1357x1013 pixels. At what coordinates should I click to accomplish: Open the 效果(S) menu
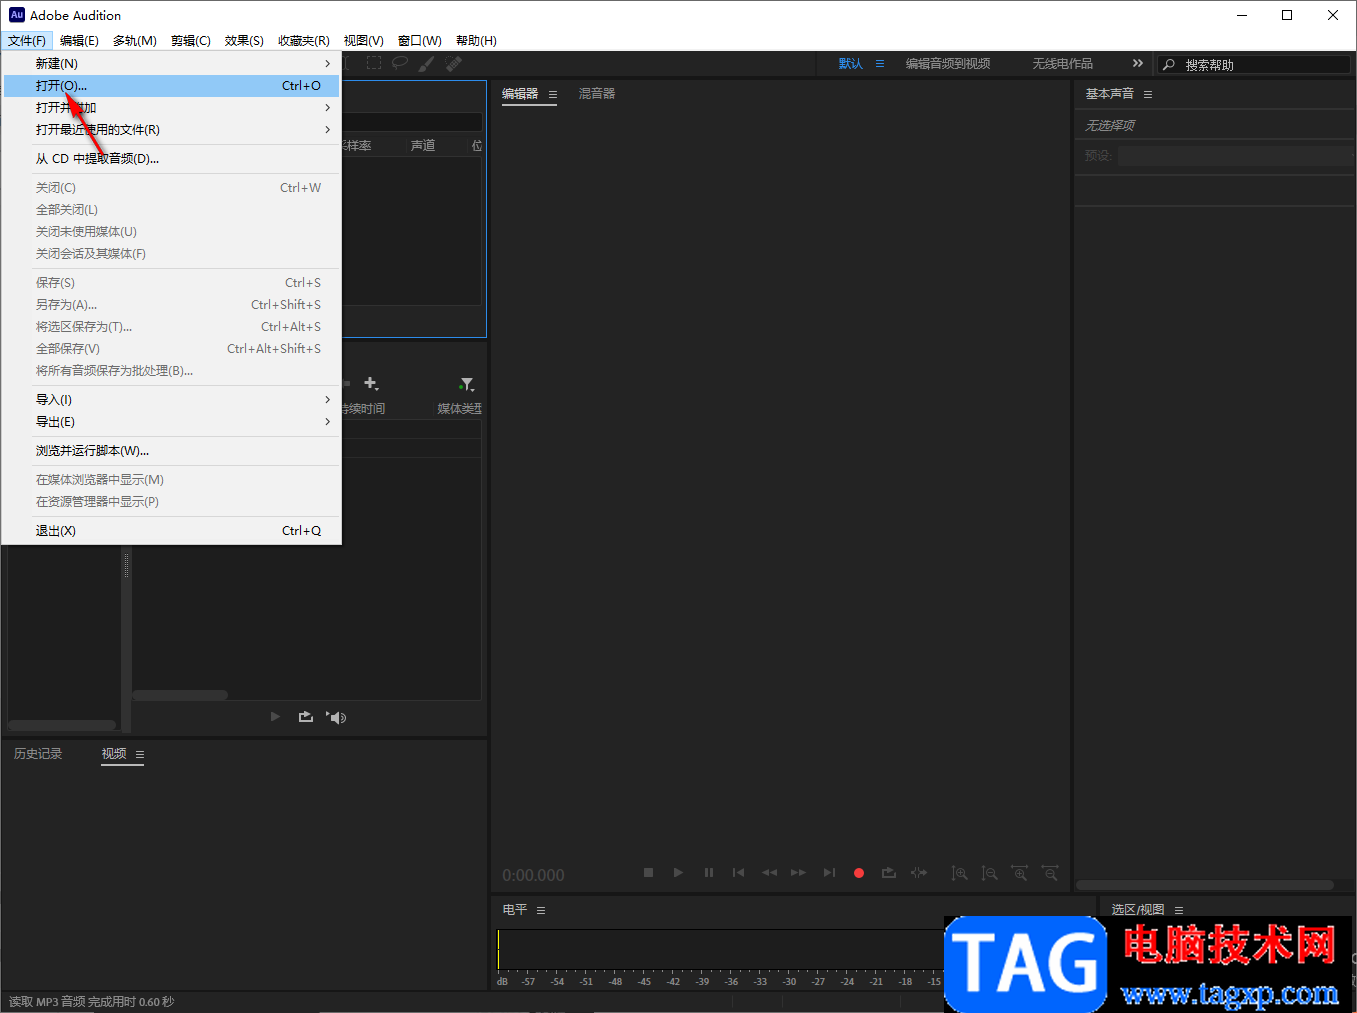point(244,41)
